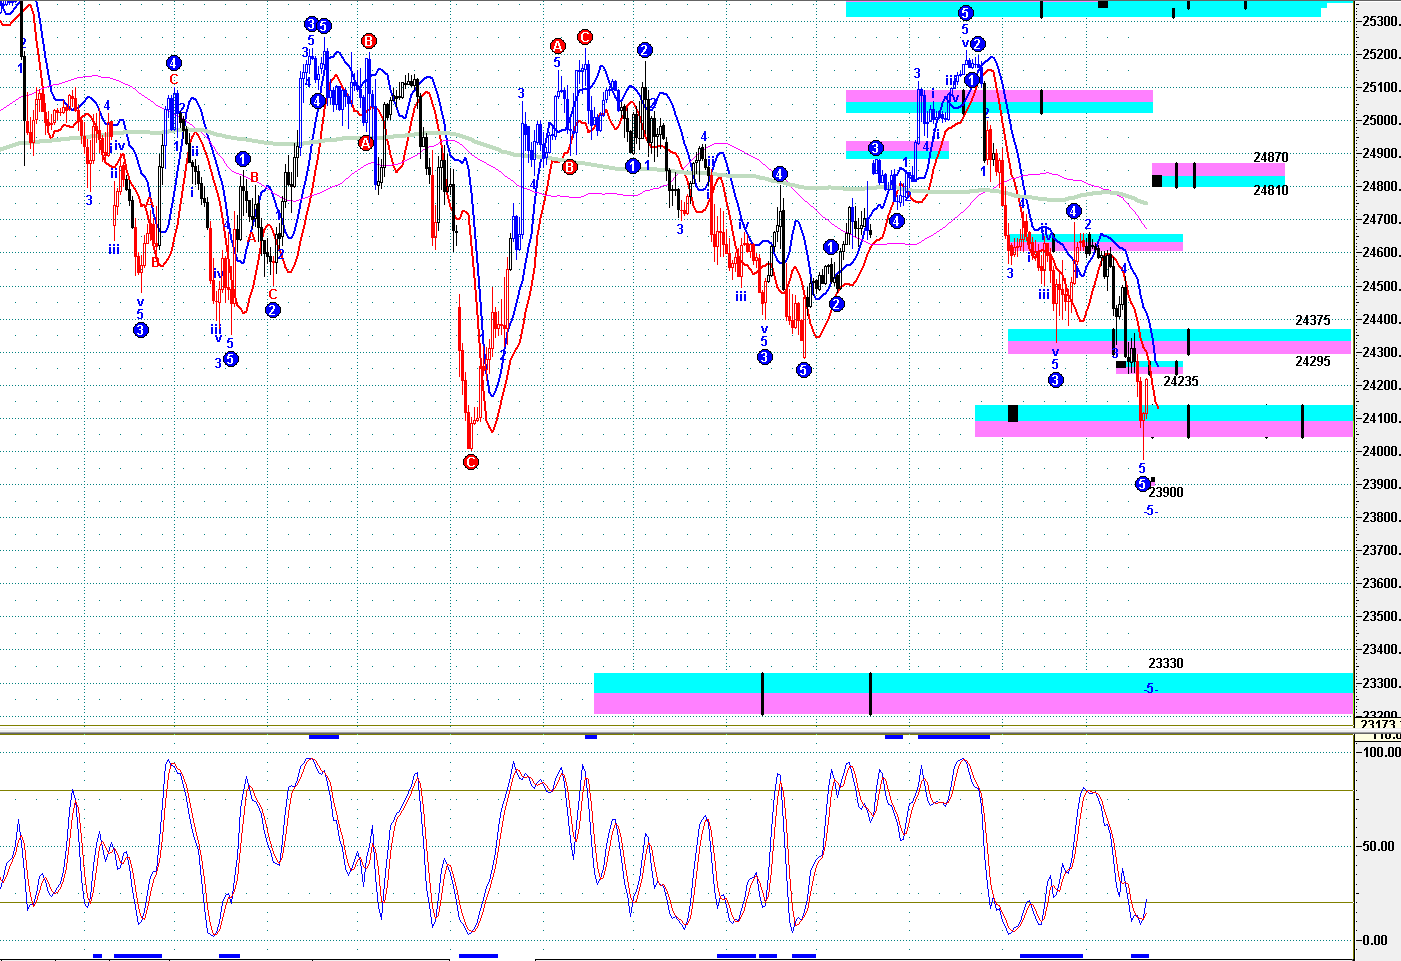Select the 23330 target price label

(x=1165, y=663)
